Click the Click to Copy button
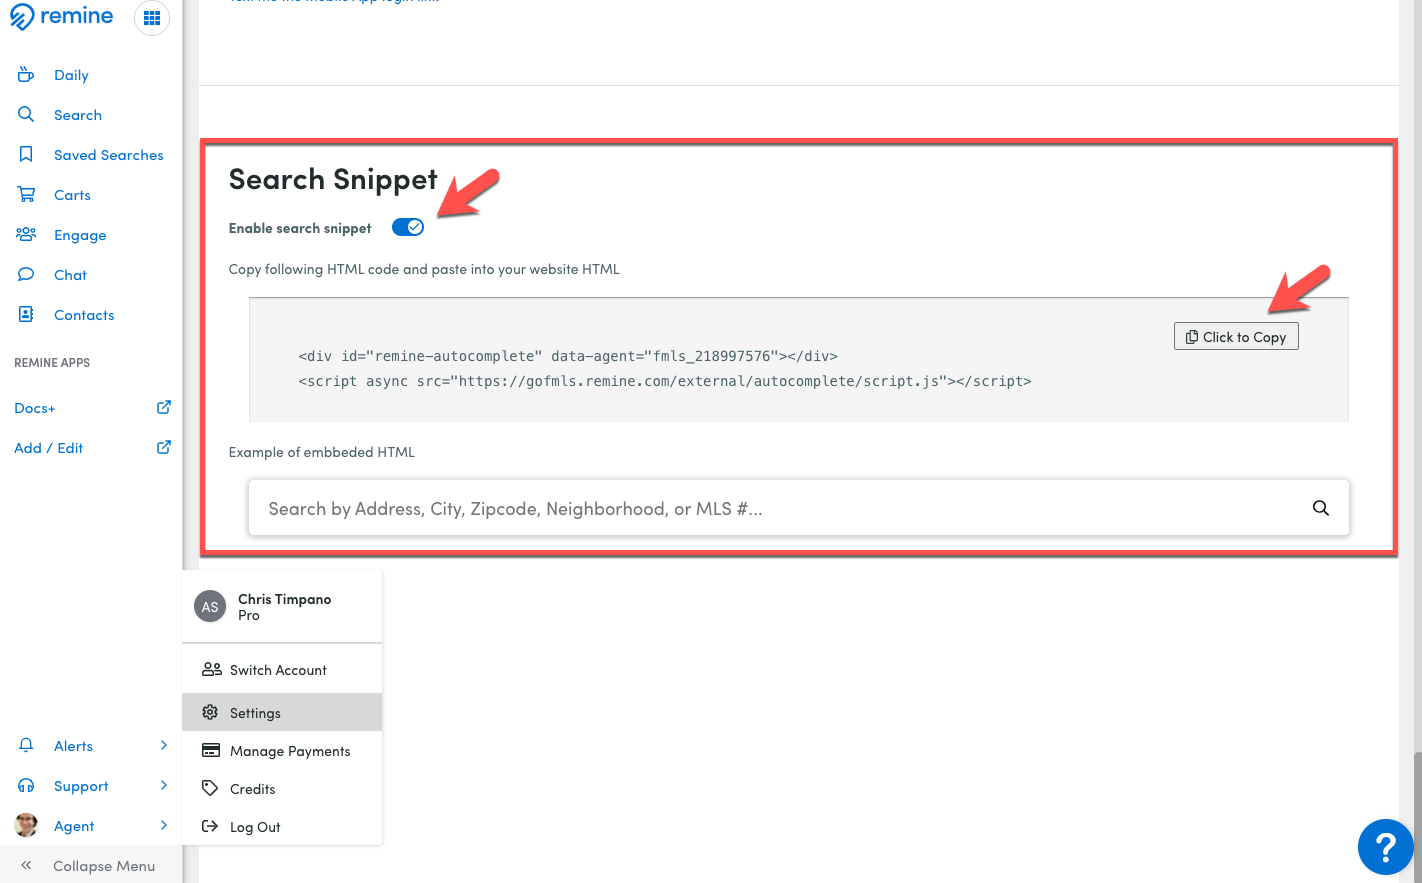Viewport: 1422px width, 883px height. pos(1236,336)
